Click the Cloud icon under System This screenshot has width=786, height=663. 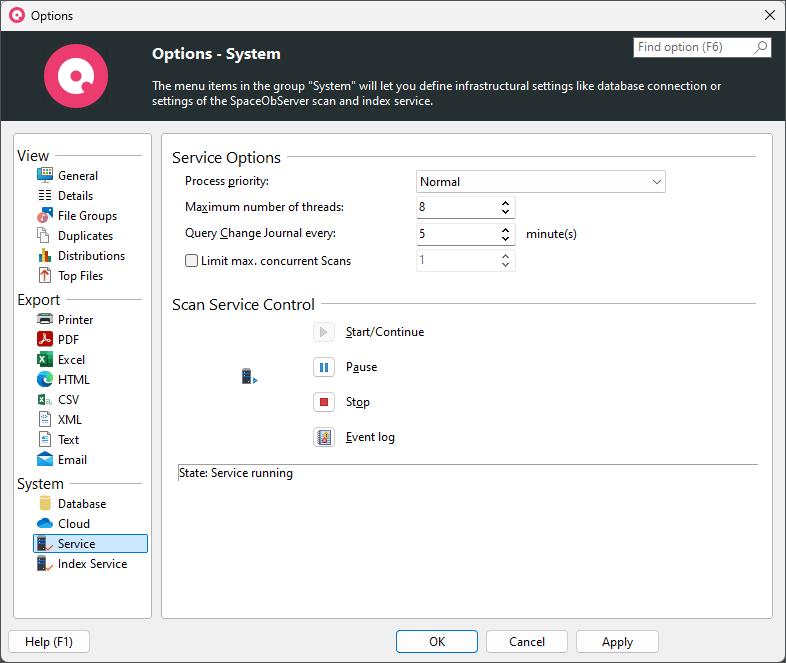click(x=45, y=524)
